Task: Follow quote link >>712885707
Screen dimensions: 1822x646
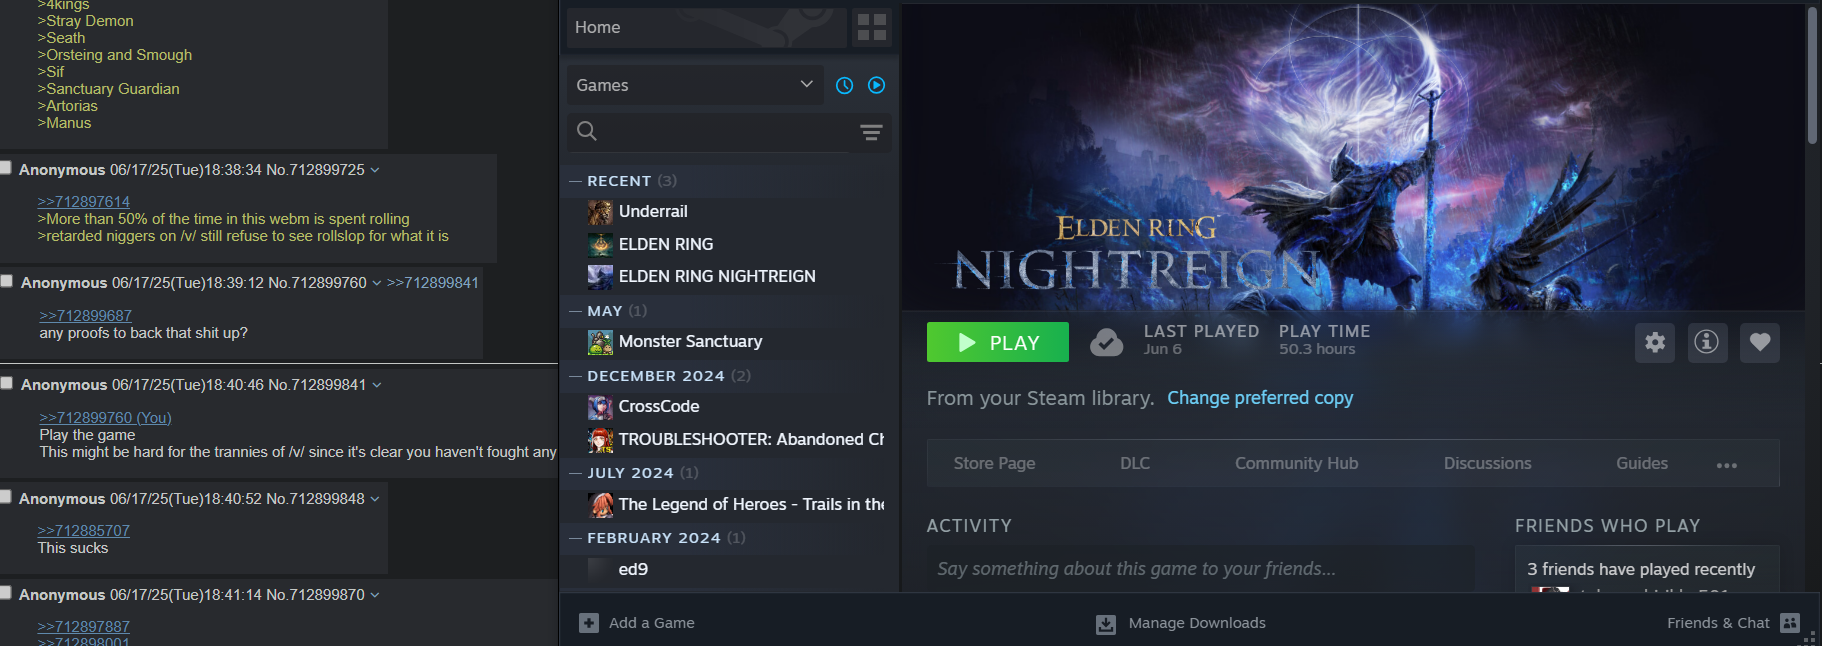Action: [x=84, y=531]
